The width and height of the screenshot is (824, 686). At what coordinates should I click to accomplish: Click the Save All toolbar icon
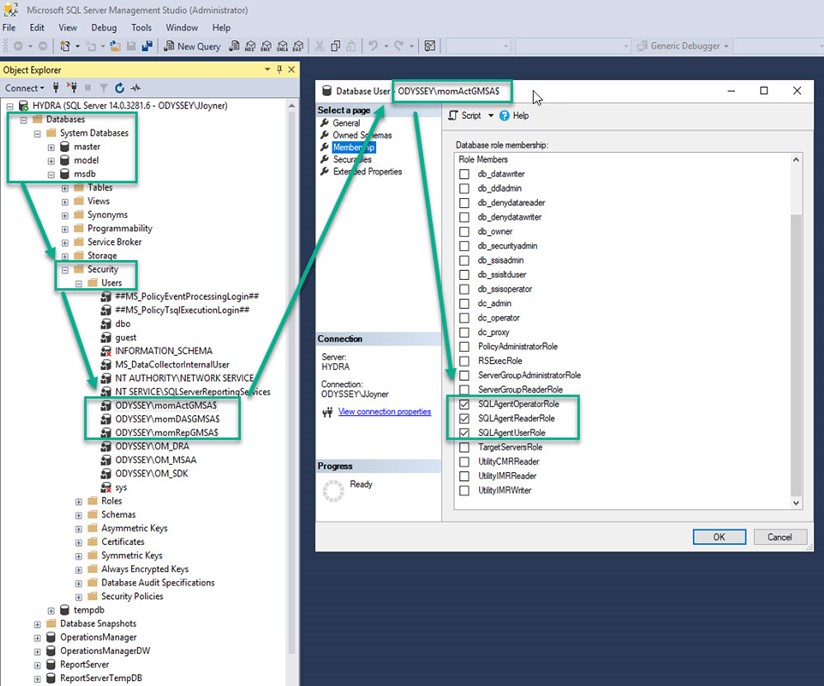click(147, 46)
